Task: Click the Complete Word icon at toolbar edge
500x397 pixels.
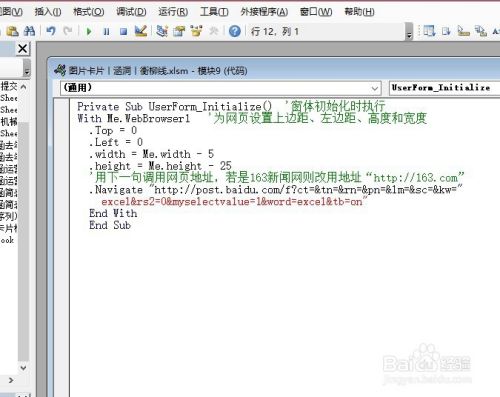Action: coord(496,31)
